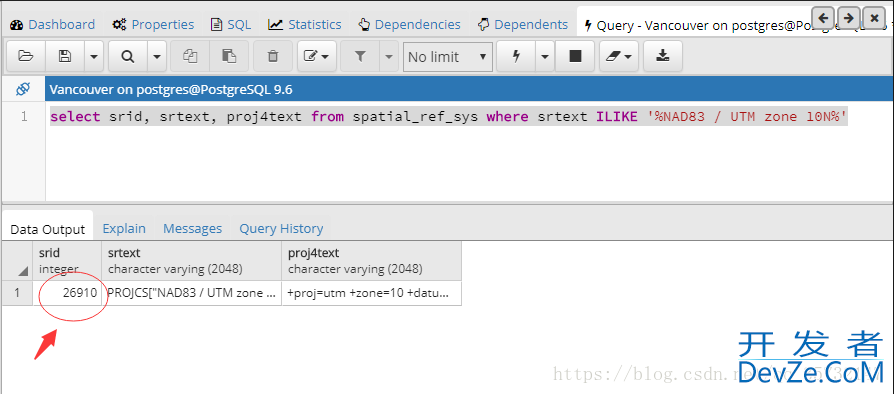Image resolution: width=894 pixels, height=394 pixels.
Task: Click the connection status link icon
Action: tap(23, 90)
